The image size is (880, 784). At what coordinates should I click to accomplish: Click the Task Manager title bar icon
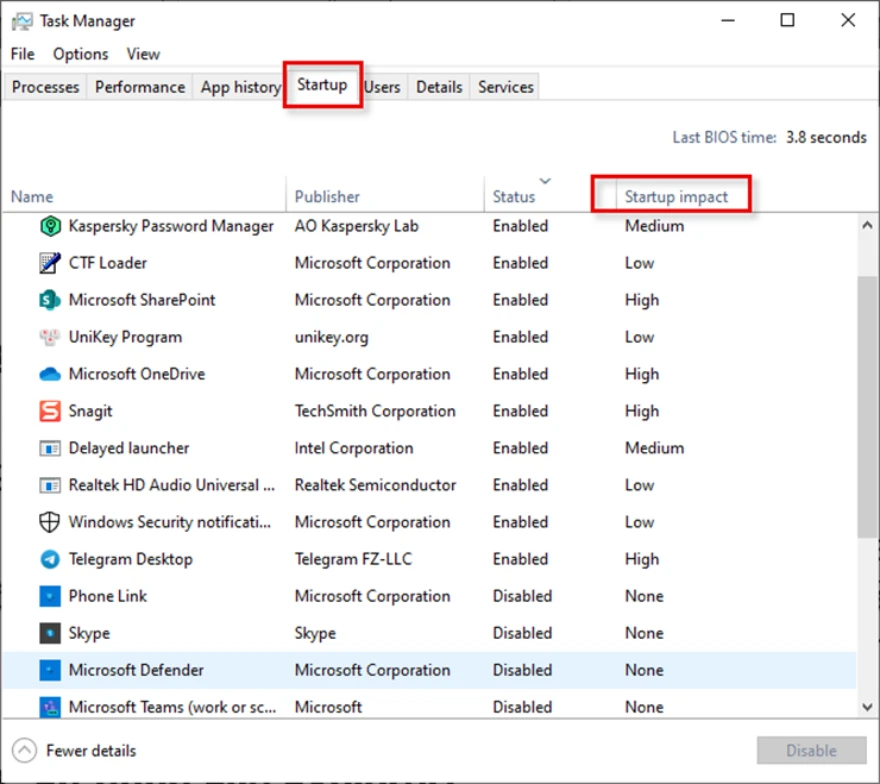[20, 20]
